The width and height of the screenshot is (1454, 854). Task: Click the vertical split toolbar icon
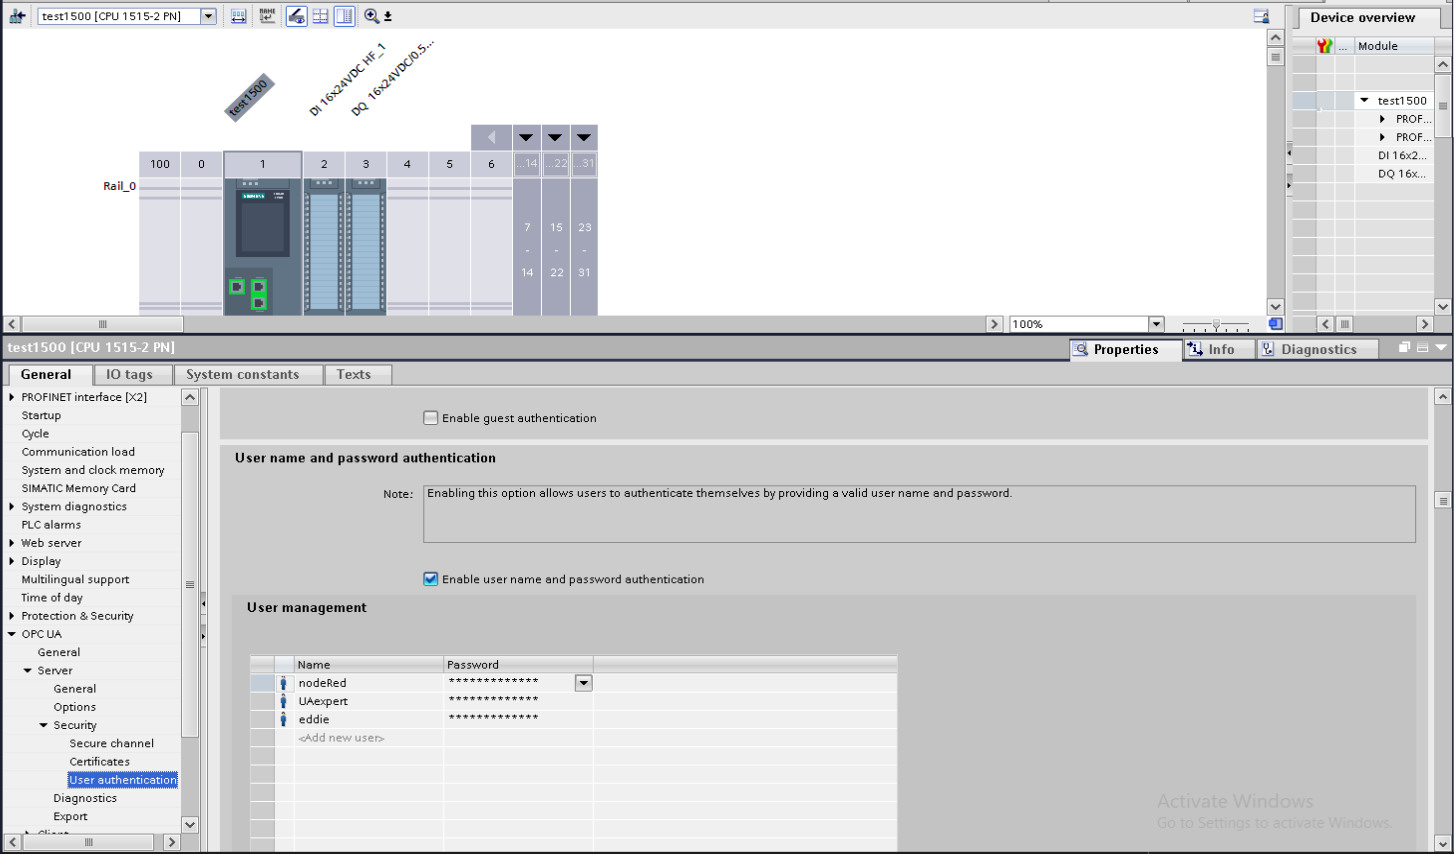(344, 15)
